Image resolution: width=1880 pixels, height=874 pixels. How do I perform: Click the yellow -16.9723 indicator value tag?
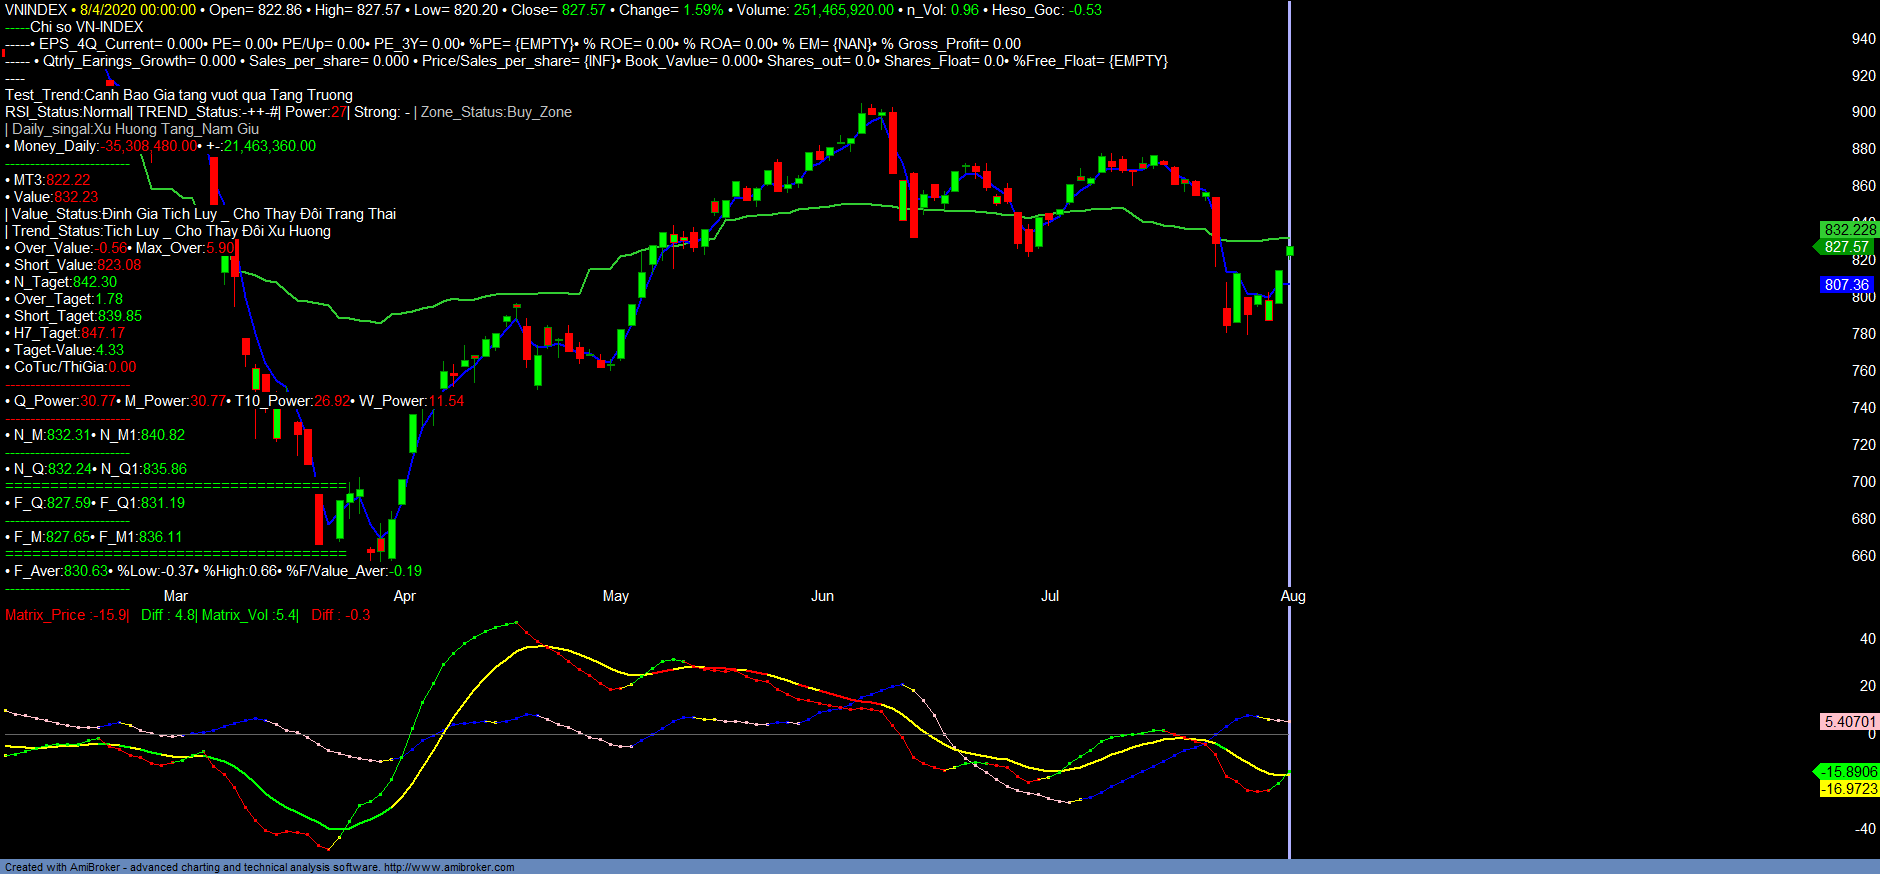click(1849, 789)
